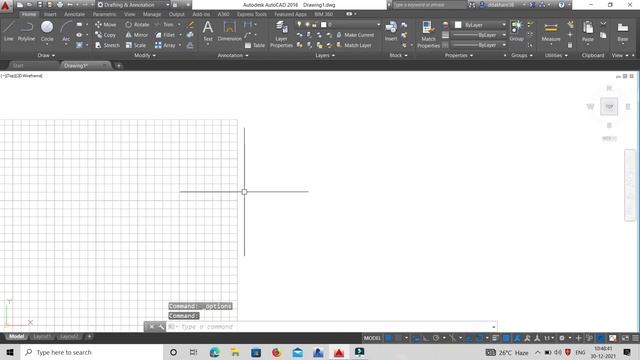Open the lineweight ByLayer dropdown
Screen dimensions: 640x360
tap(480, 35)
